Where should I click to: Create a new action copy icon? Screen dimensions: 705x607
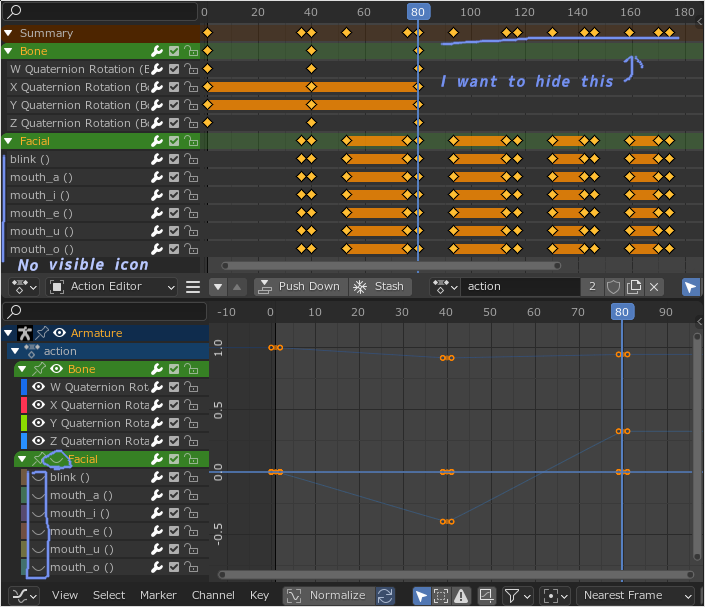point(634,286)
